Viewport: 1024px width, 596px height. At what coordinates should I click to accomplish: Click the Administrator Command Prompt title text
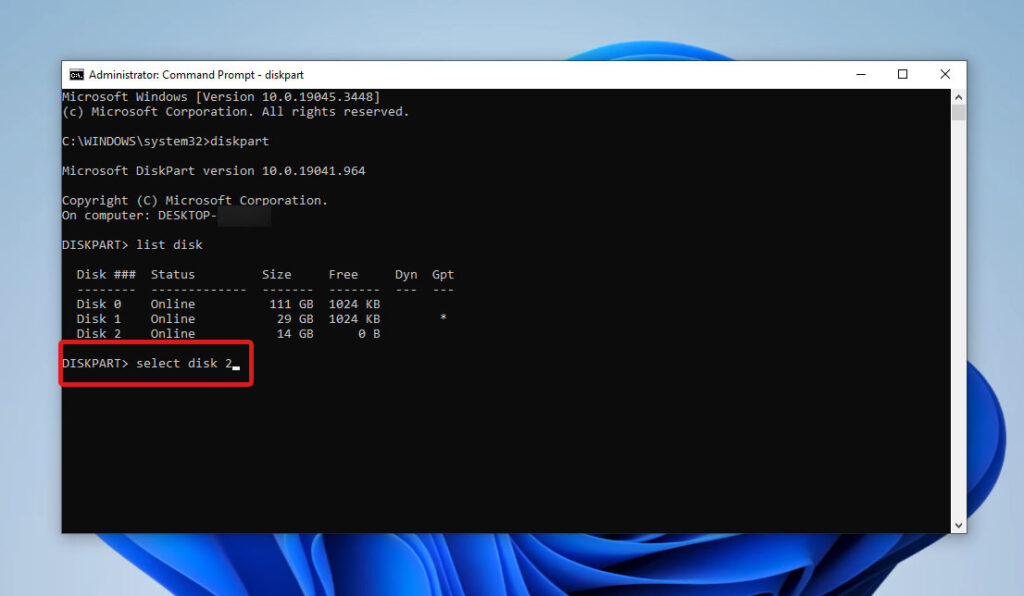198,74
